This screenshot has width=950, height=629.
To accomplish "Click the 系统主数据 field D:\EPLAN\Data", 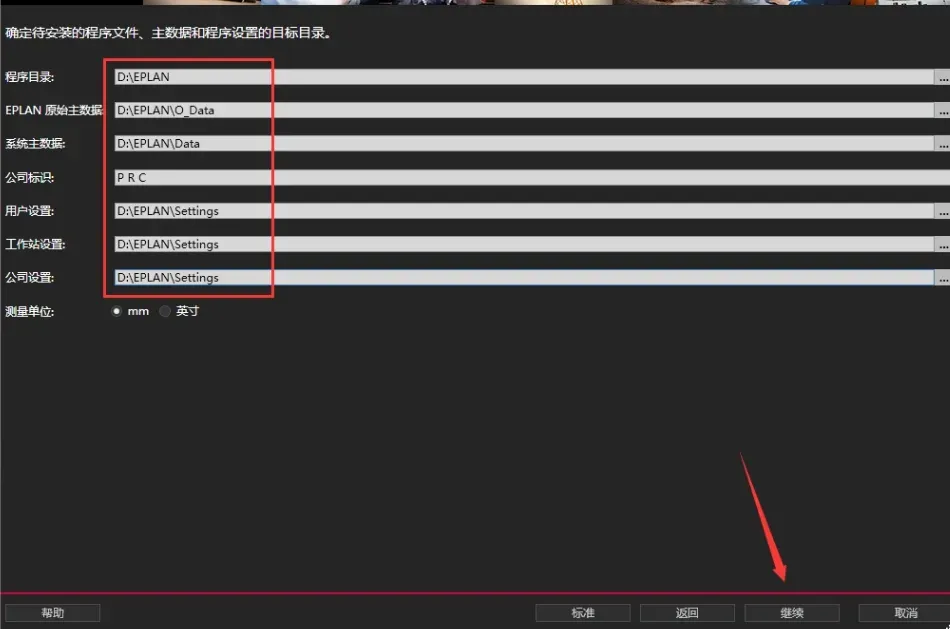I will 524,144.
